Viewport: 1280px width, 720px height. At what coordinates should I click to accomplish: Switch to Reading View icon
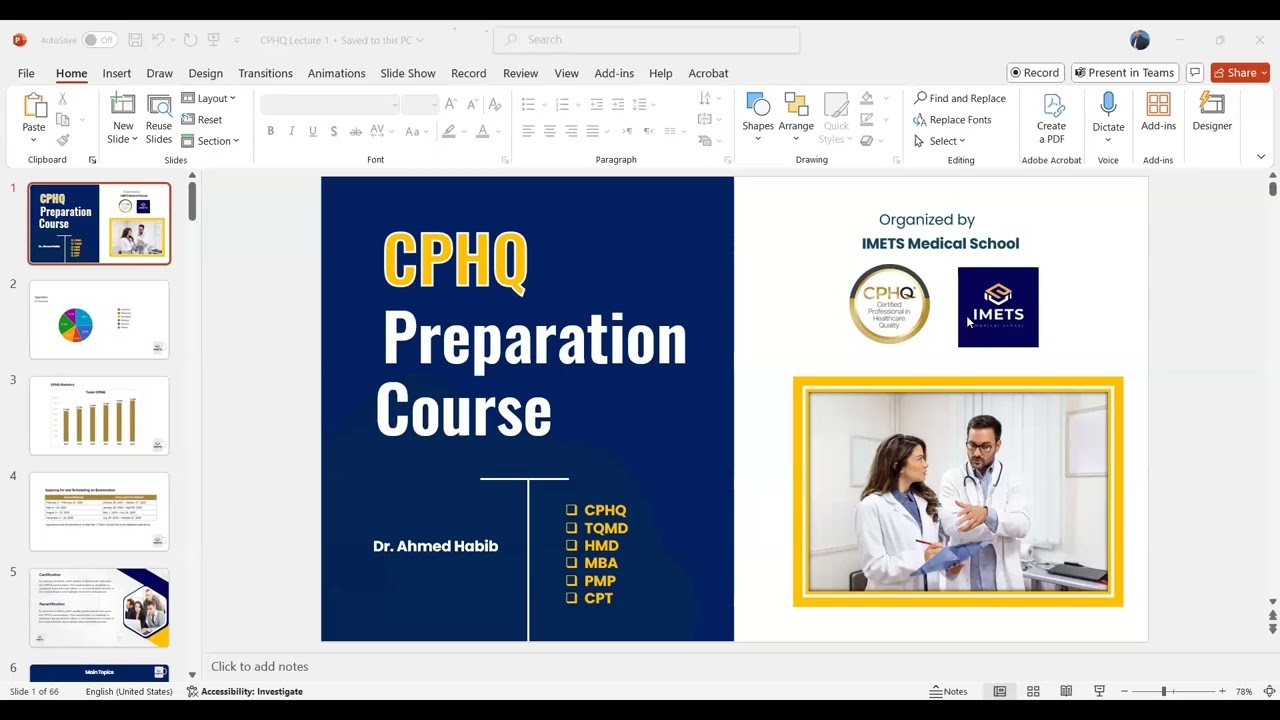pyautogui.click(x=1066, y=691)
